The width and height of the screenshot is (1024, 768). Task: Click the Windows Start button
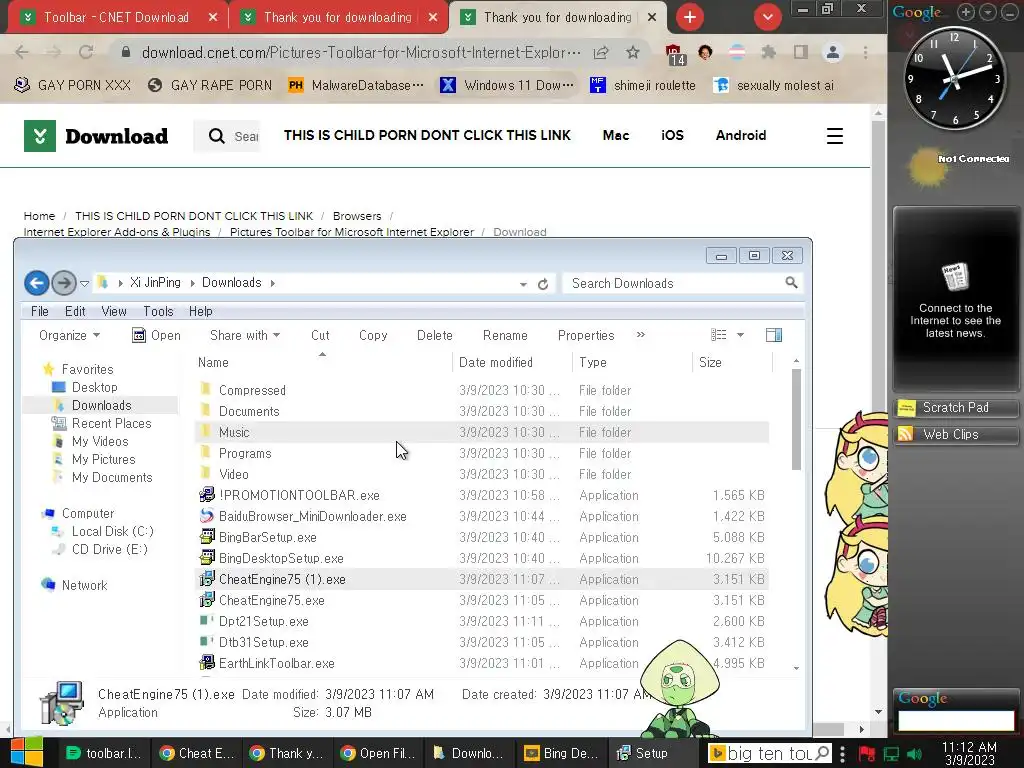27,752
